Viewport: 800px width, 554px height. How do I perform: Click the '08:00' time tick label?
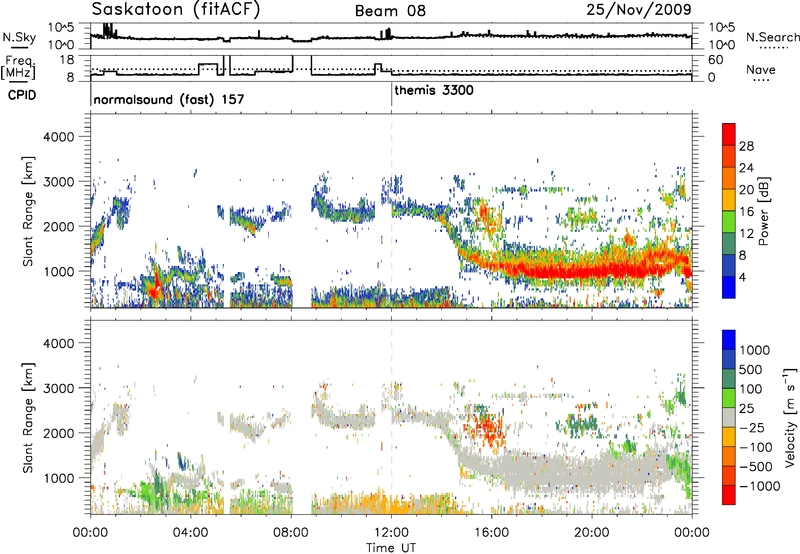[x=291, y=533]
